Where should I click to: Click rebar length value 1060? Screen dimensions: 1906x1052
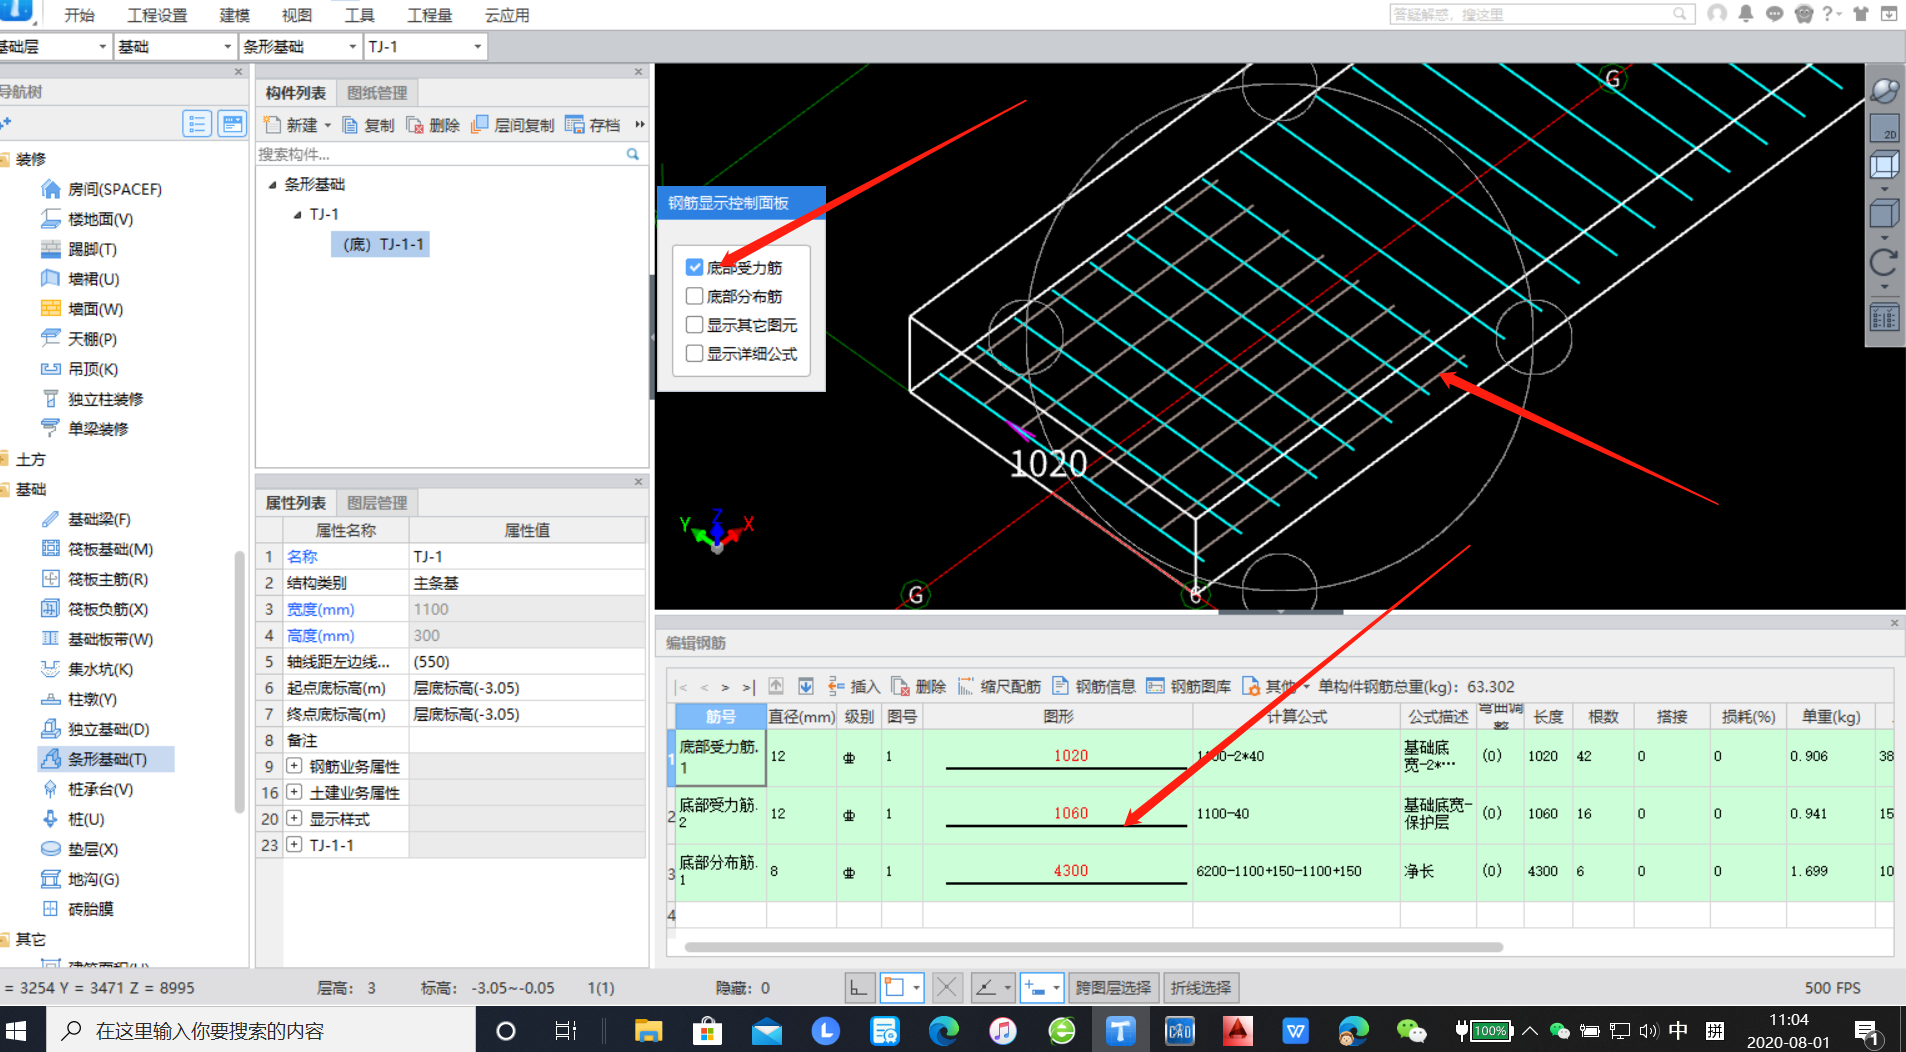(x=1070, y=813)
